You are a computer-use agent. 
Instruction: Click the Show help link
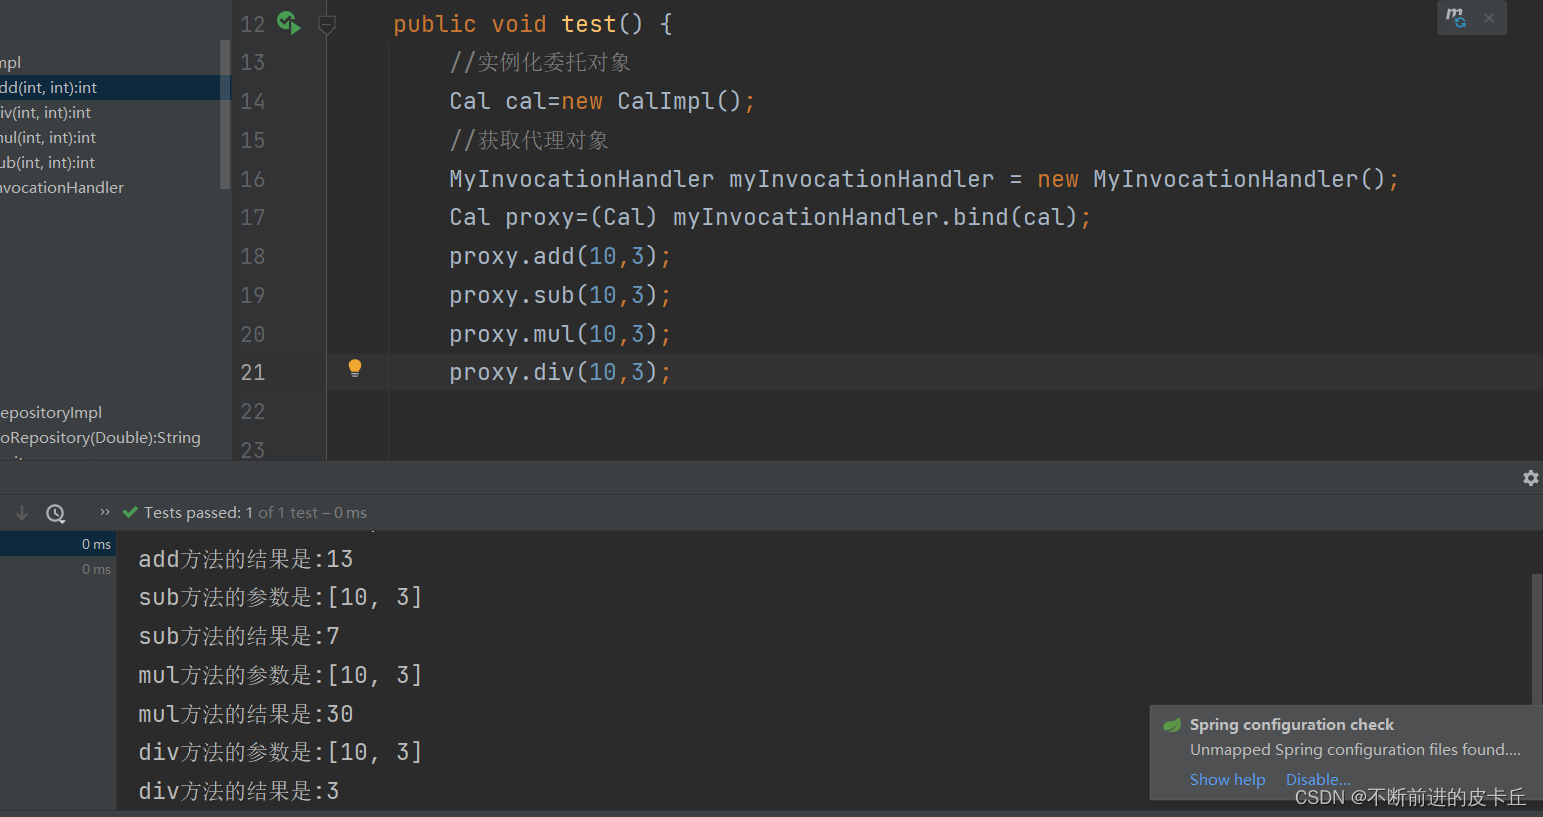1227,779
